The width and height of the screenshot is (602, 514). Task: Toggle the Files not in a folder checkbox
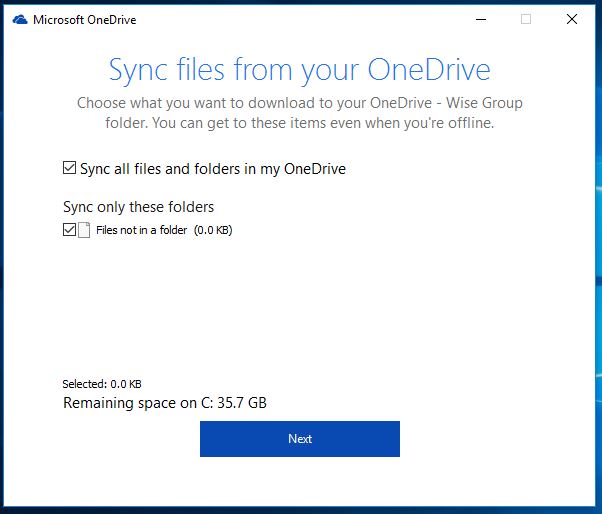click(x=69, y=230)
